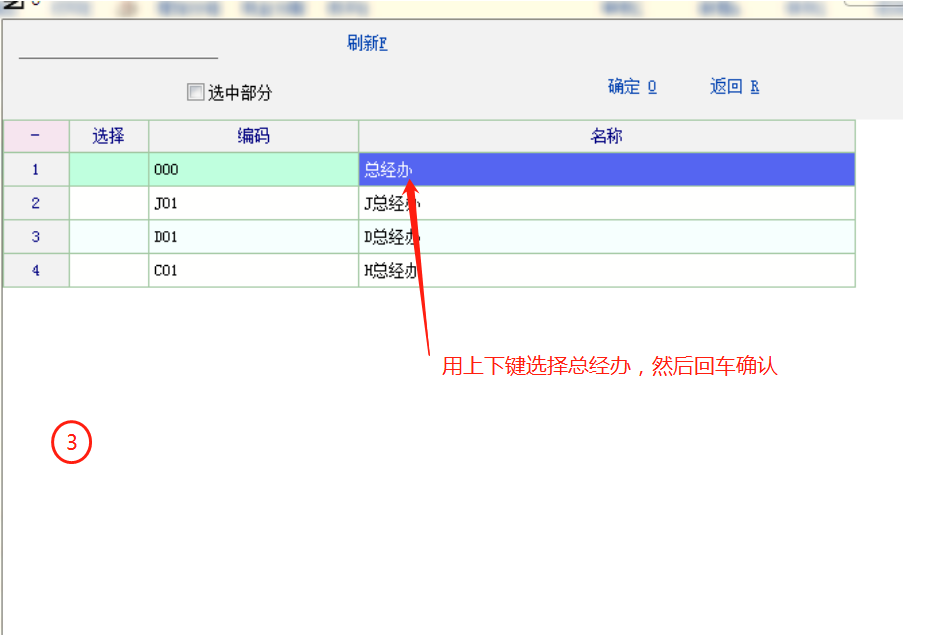Focus the search input field beside 刷新F
This screenshot has width=930, height=635.
118,46
